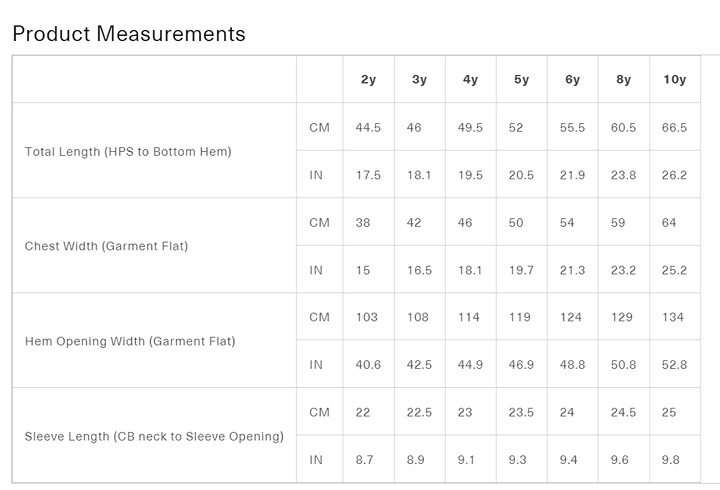Select the 6y size column header

(572, 79)
